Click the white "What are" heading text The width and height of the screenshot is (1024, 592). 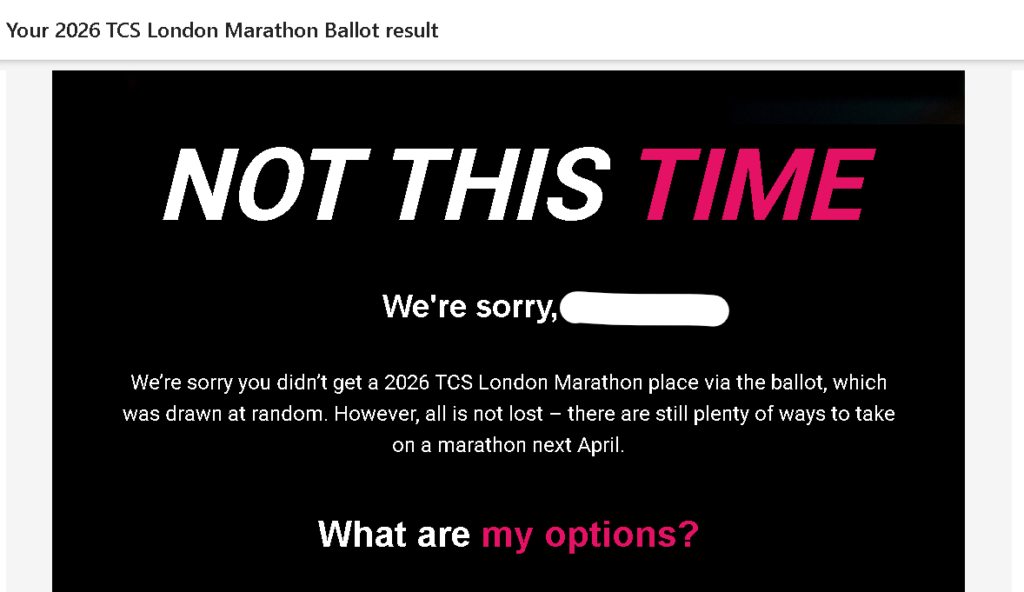pyautogui.click(x=394, y=534)
